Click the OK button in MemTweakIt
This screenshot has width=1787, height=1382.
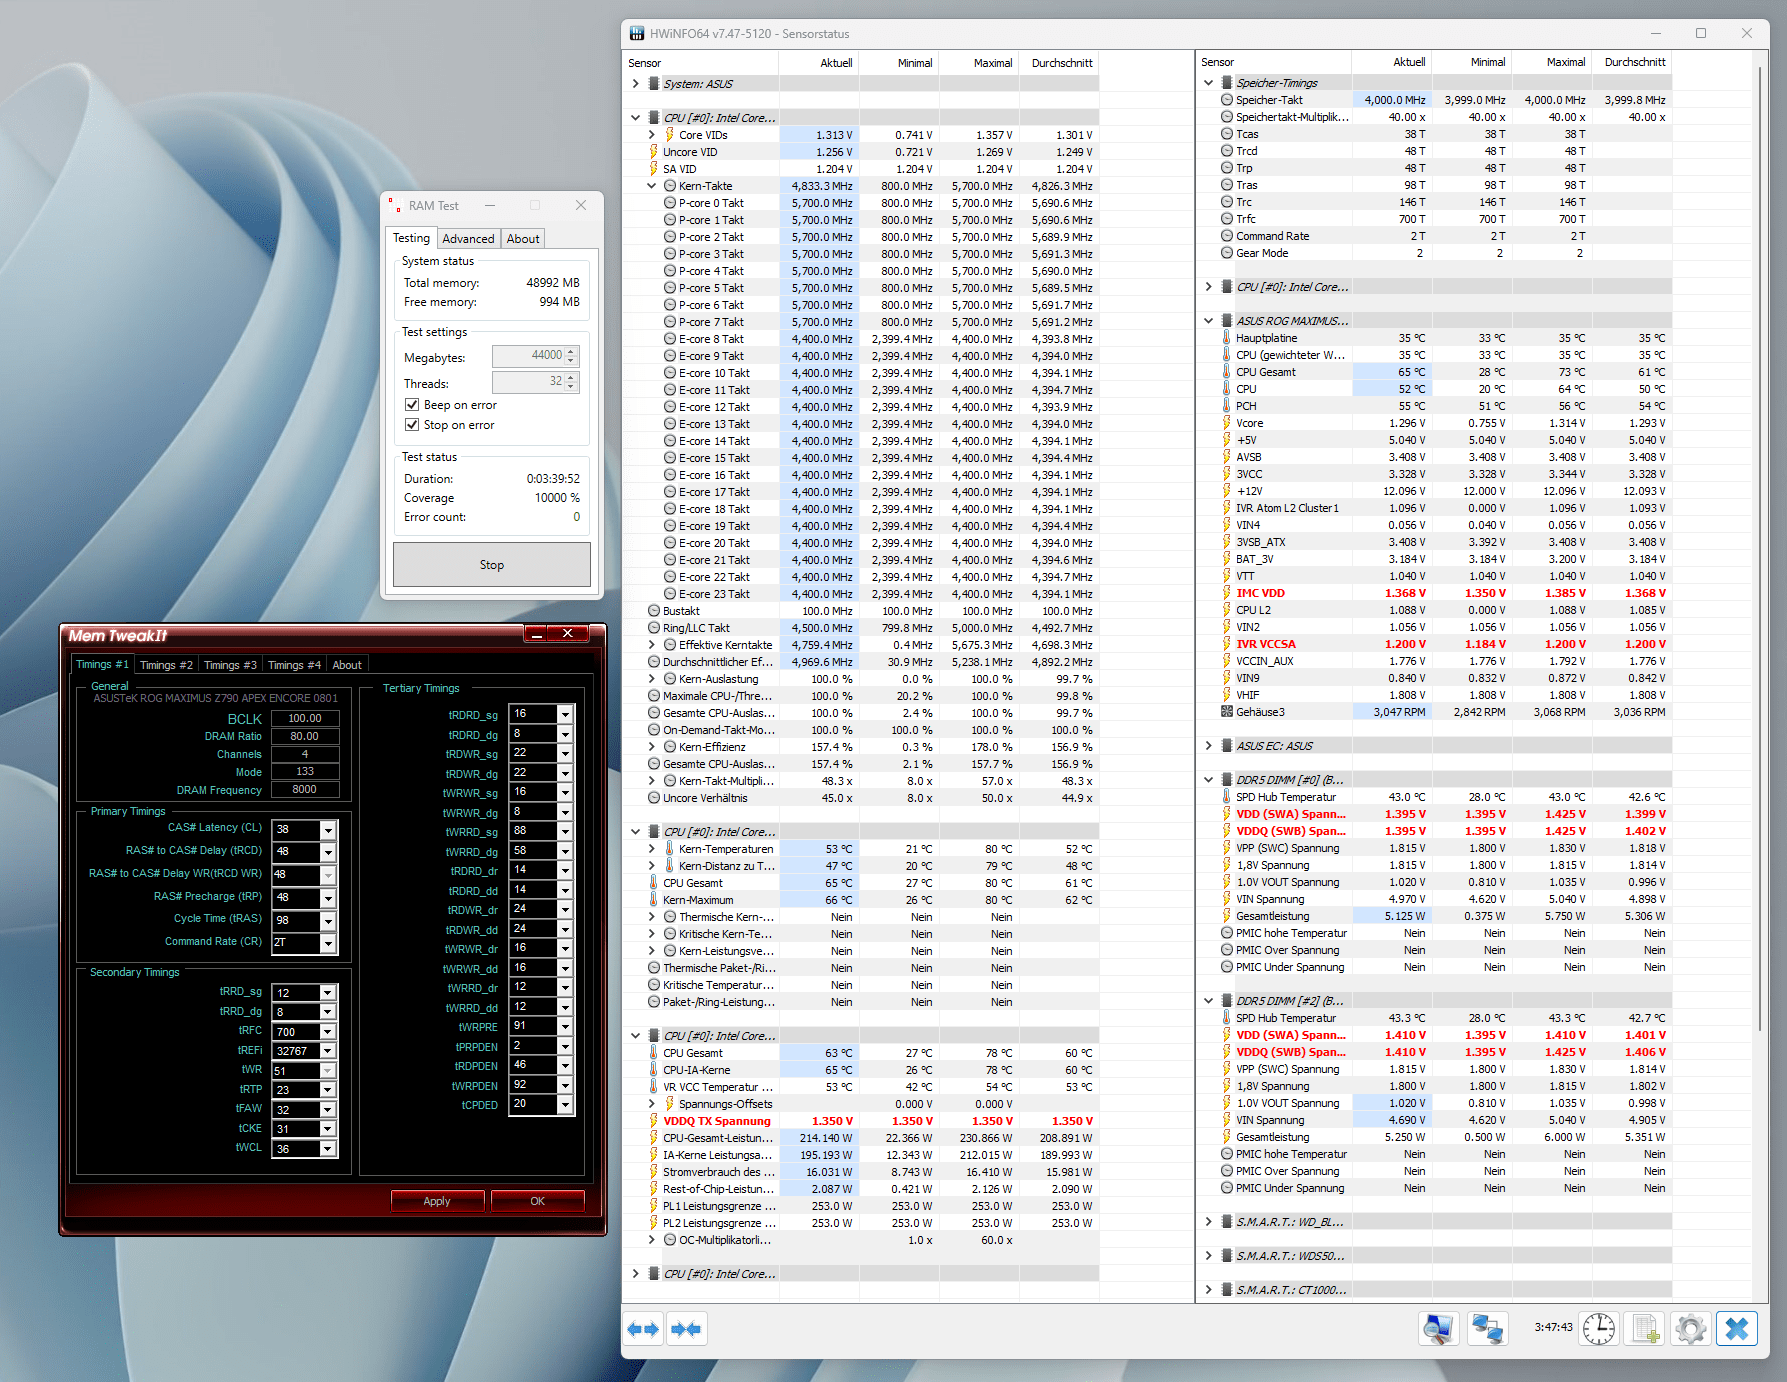(x=538, y=1201)
